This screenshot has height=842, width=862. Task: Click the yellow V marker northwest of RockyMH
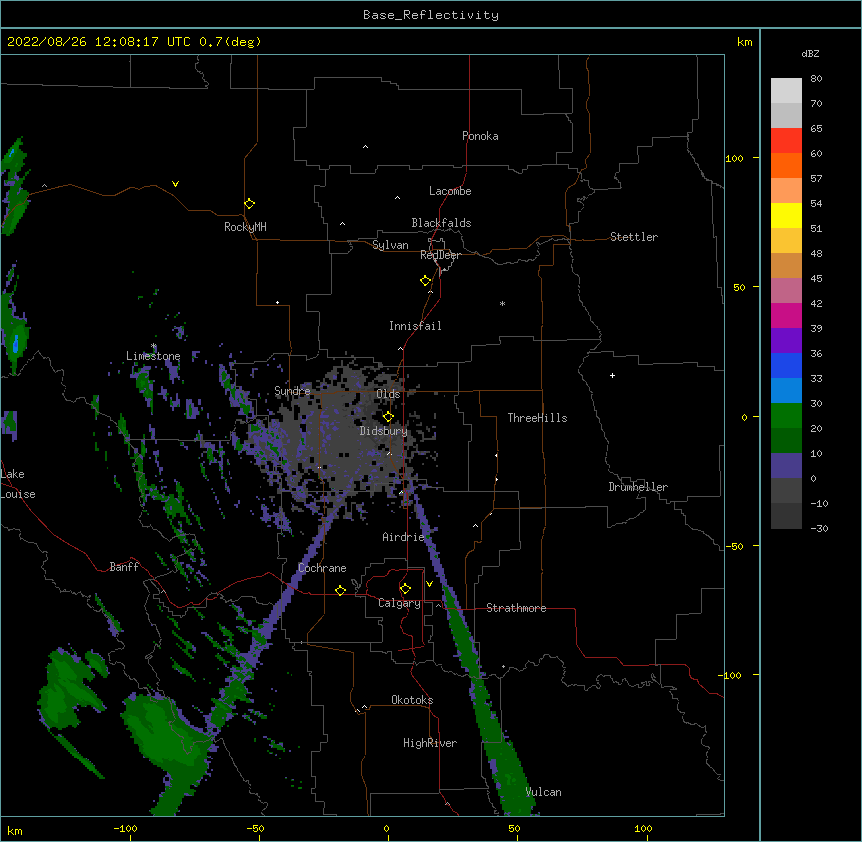point(175,184)
